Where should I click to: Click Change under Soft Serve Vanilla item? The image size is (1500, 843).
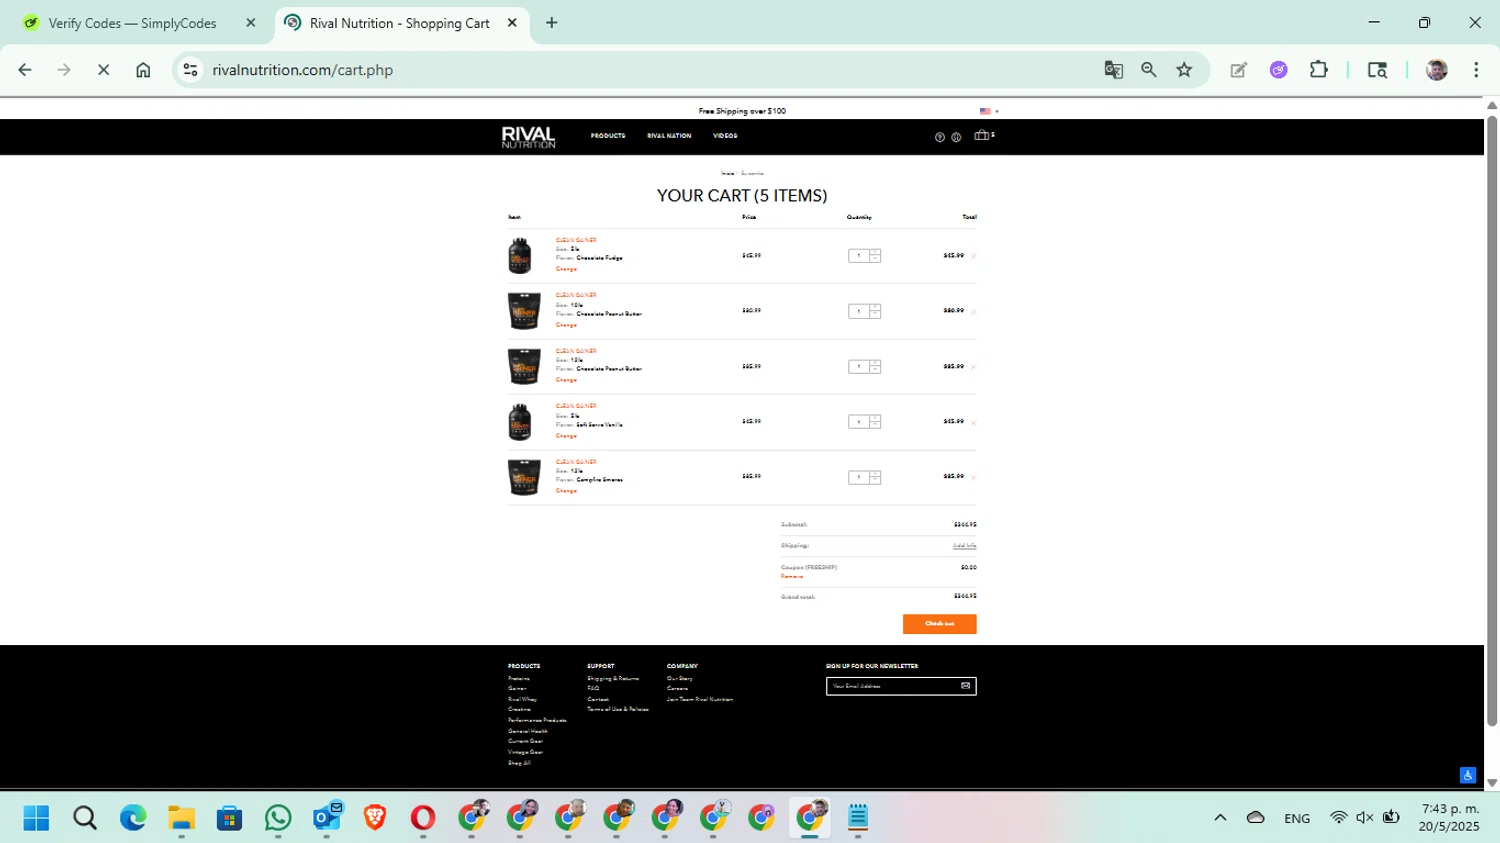(566, 436)
